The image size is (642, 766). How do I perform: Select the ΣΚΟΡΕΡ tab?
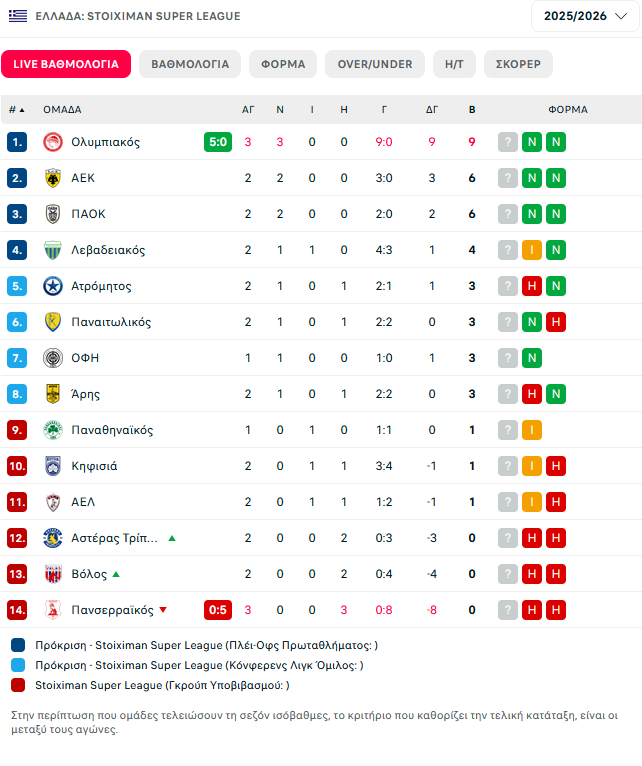coord(518,64)
